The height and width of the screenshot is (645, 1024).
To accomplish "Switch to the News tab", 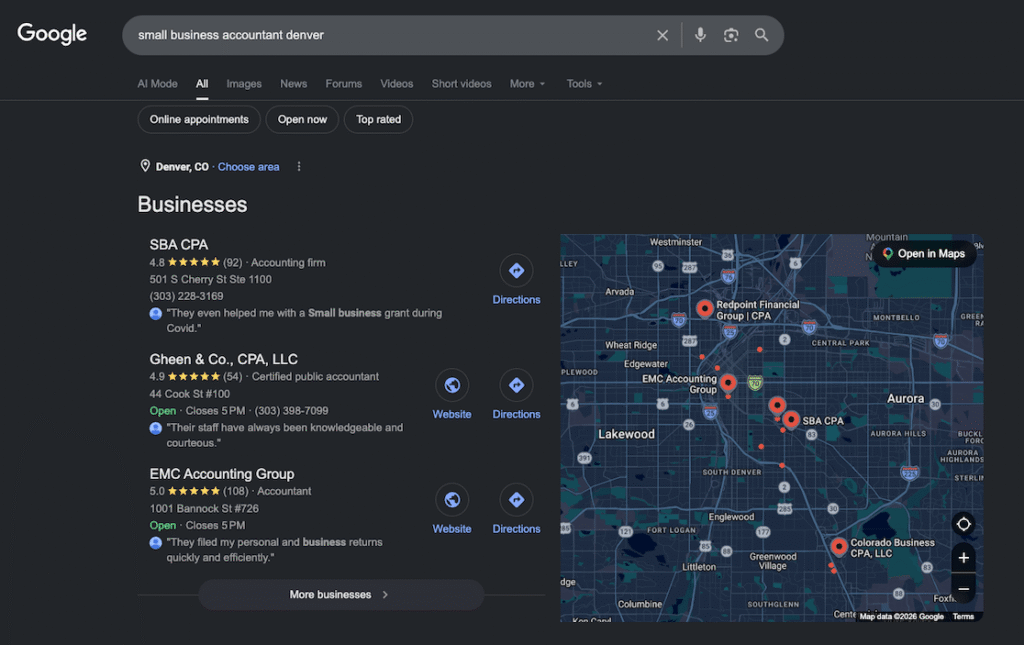I will coord(293,84).
